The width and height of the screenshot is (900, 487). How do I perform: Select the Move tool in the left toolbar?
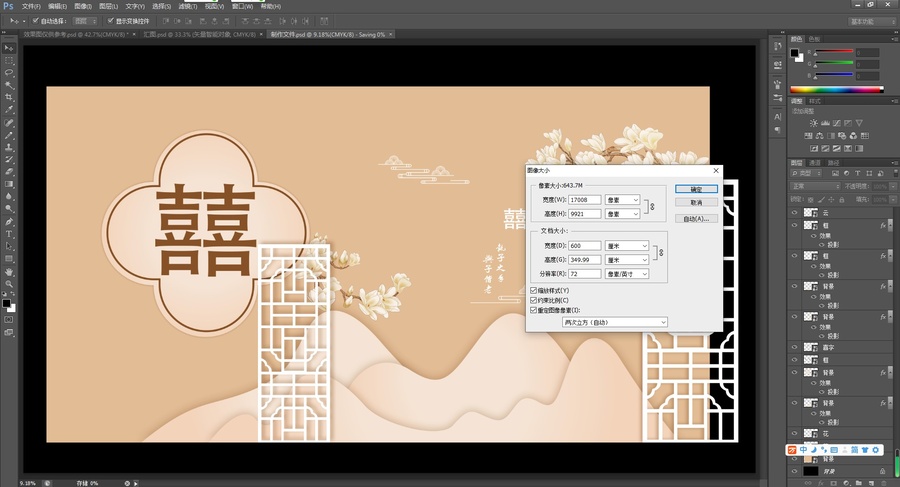(x=9, y=48)
